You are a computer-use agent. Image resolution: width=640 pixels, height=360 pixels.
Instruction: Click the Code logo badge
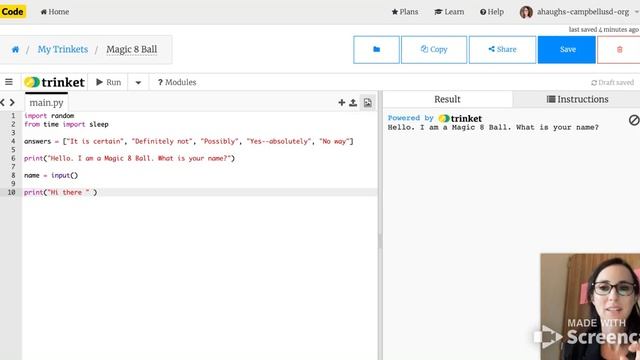(x=12, y=11)
